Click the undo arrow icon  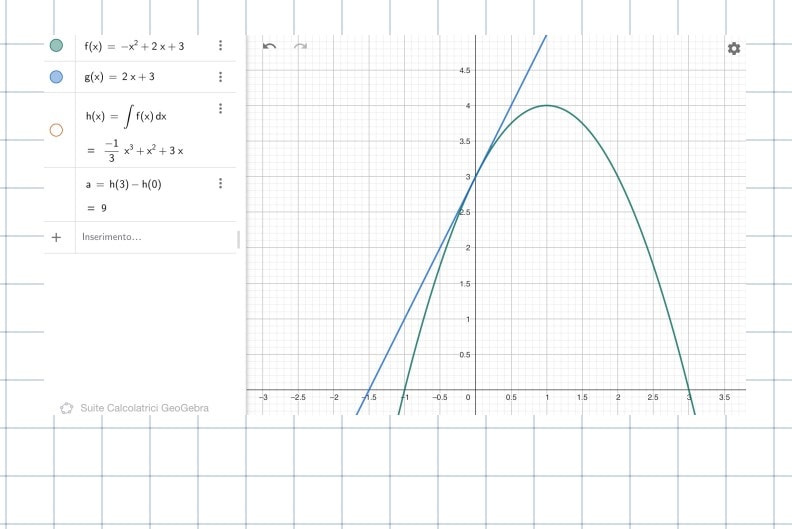click(x=269, y=47)
